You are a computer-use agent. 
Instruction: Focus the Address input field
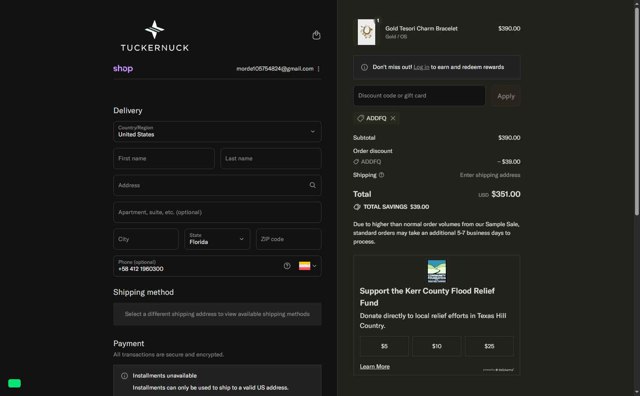pos(217,185)
